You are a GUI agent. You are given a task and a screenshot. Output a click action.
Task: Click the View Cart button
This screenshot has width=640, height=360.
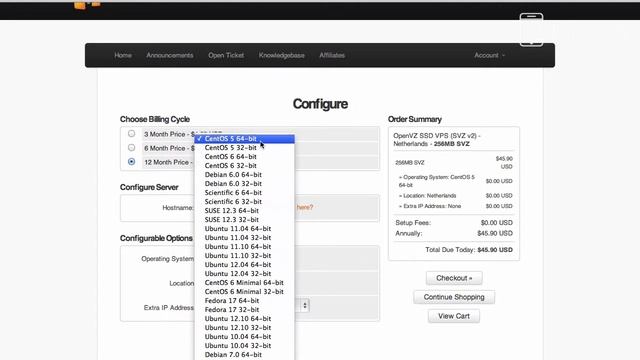454,316
